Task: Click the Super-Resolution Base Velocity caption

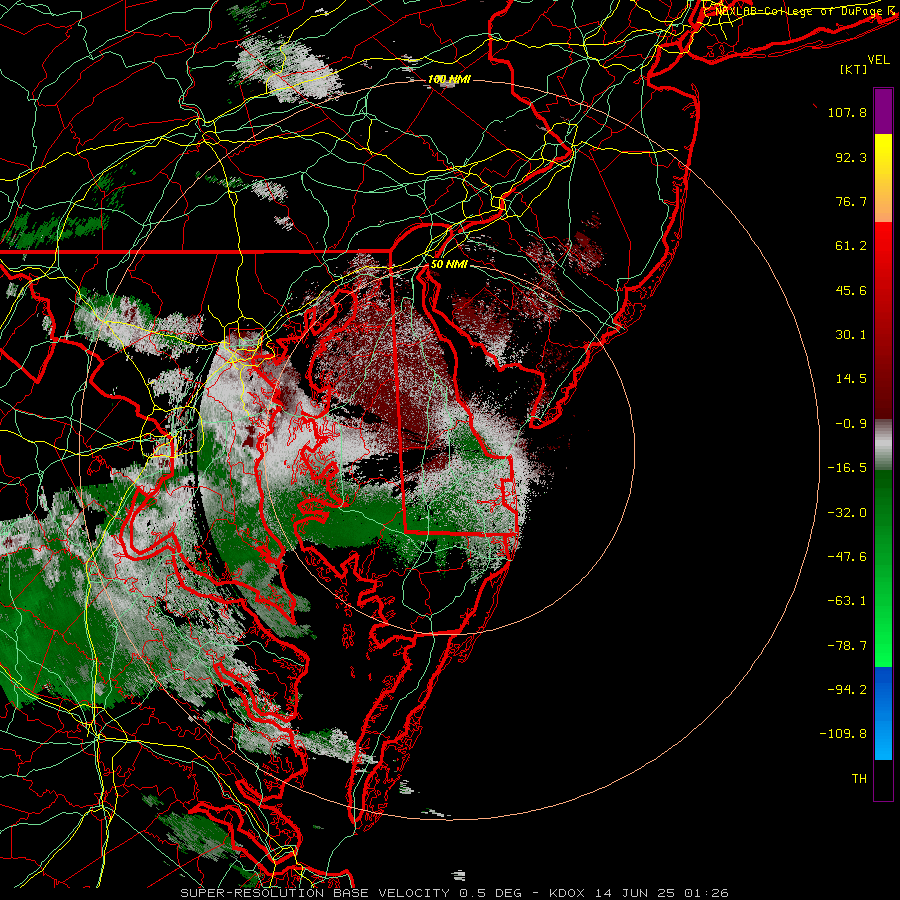Action: pyautogui.click(x=454, y=893)
